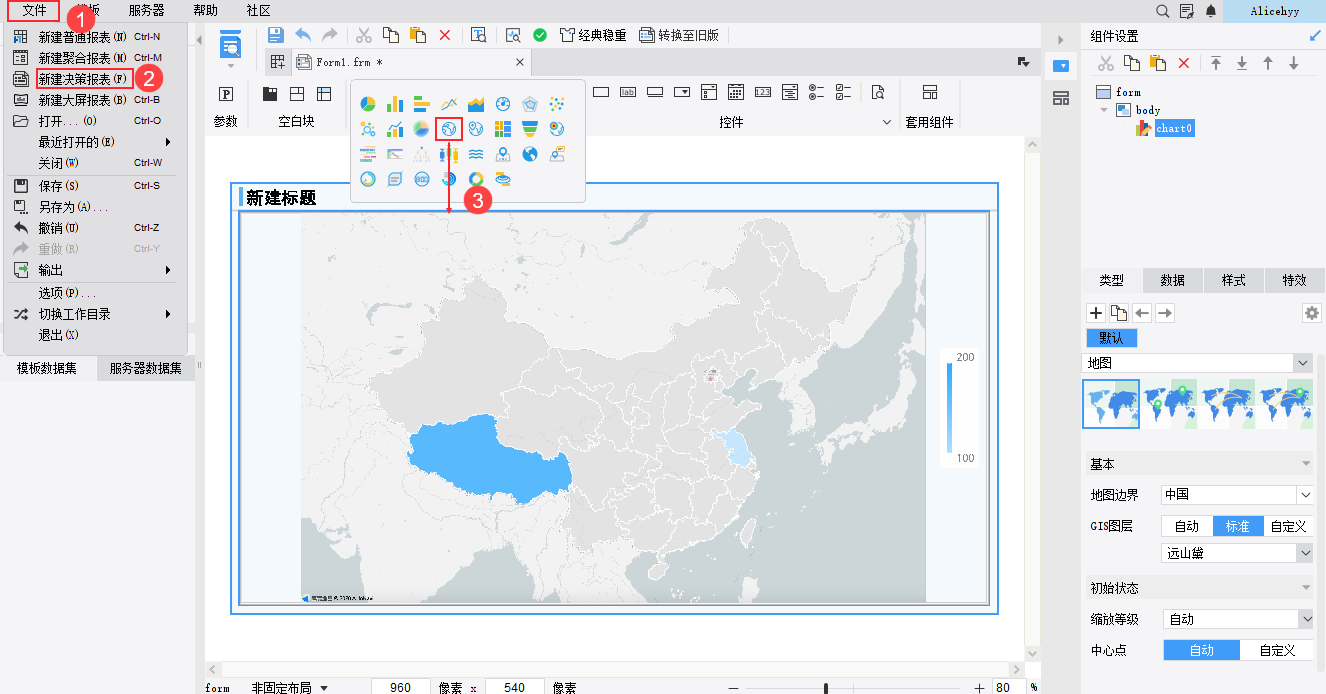The width and height of the screenshot is (1326, 694).
Task: Click the zoom slider handle at the bottom
Action: pyautogui.click(x=825, y=688)
